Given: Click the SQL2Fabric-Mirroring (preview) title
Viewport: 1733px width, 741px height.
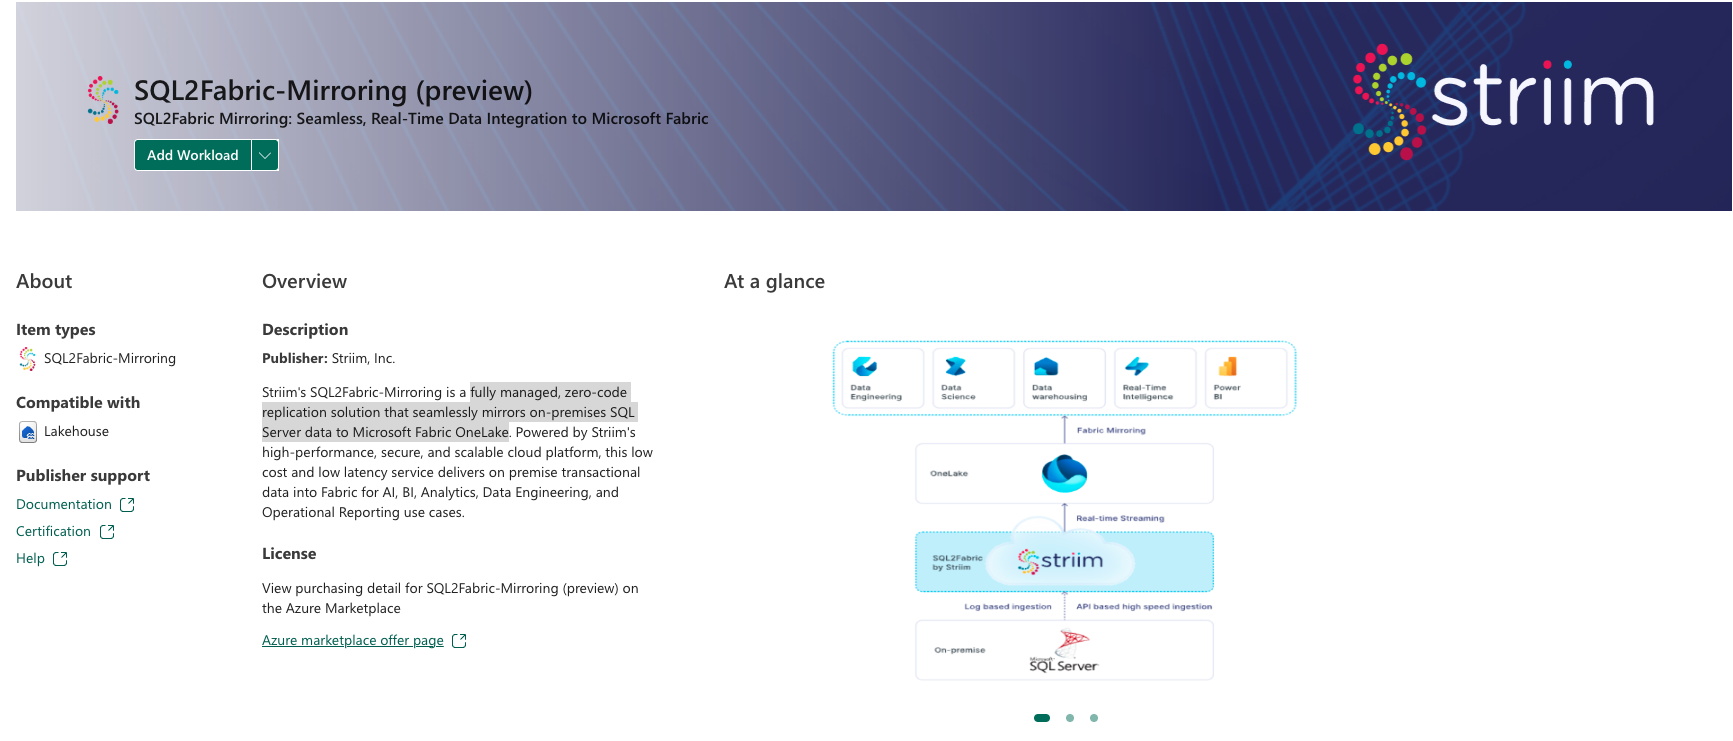Looking at the screenshot, I should tap(333, 91).
